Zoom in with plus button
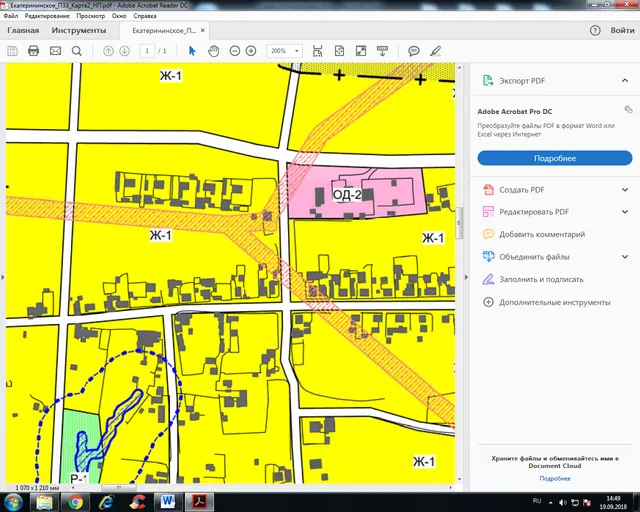This screenshot has height=512, width=640. pos(251,51)
